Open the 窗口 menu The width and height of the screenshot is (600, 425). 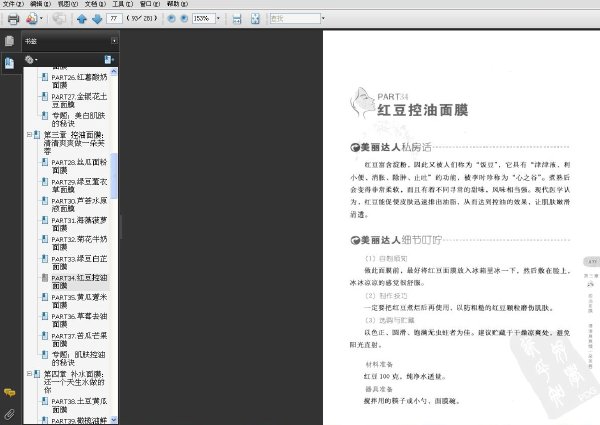tap(150, 4)
